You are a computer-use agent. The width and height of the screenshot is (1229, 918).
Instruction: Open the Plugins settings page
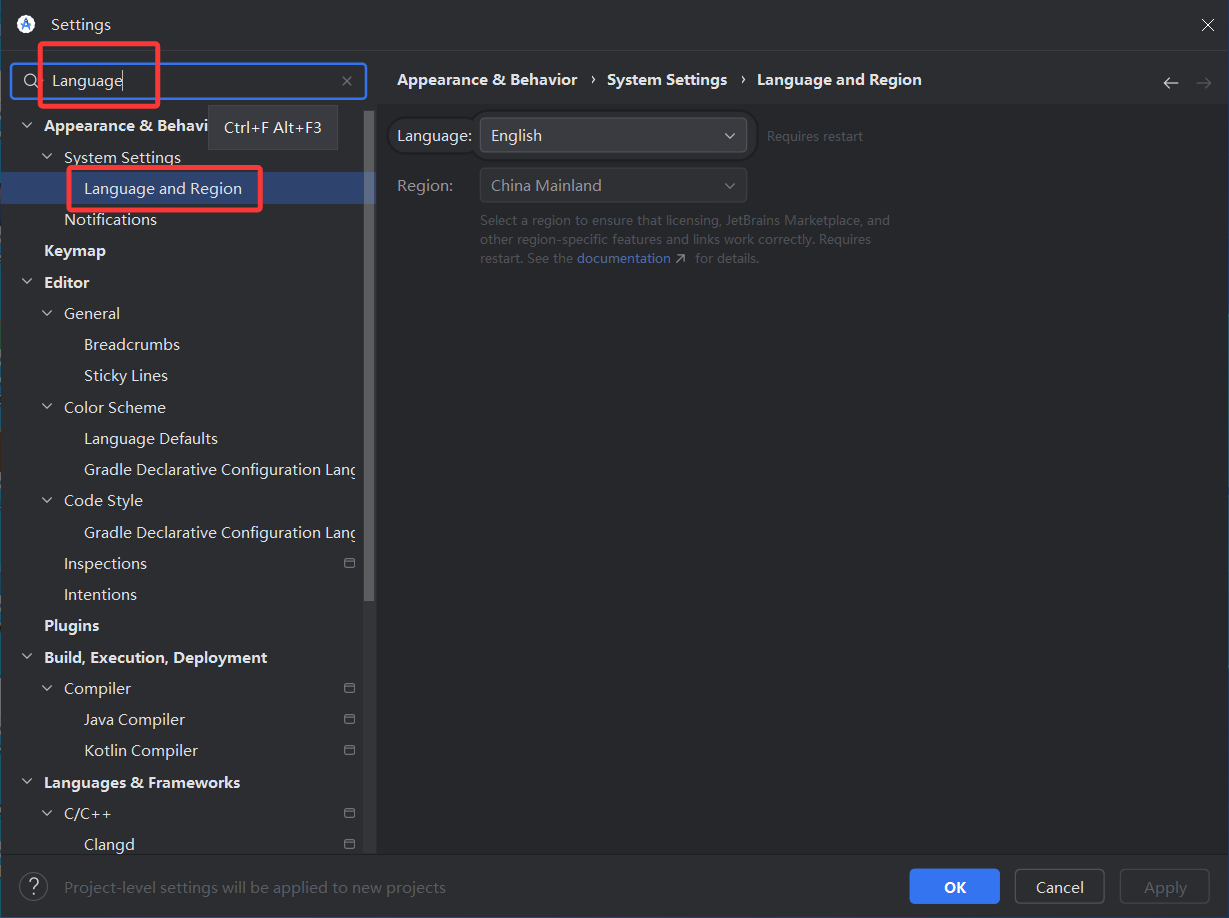(72, 626)
